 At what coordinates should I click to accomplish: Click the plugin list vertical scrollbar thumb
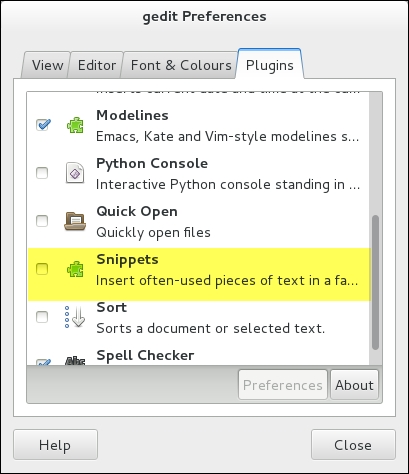[375, 283]
